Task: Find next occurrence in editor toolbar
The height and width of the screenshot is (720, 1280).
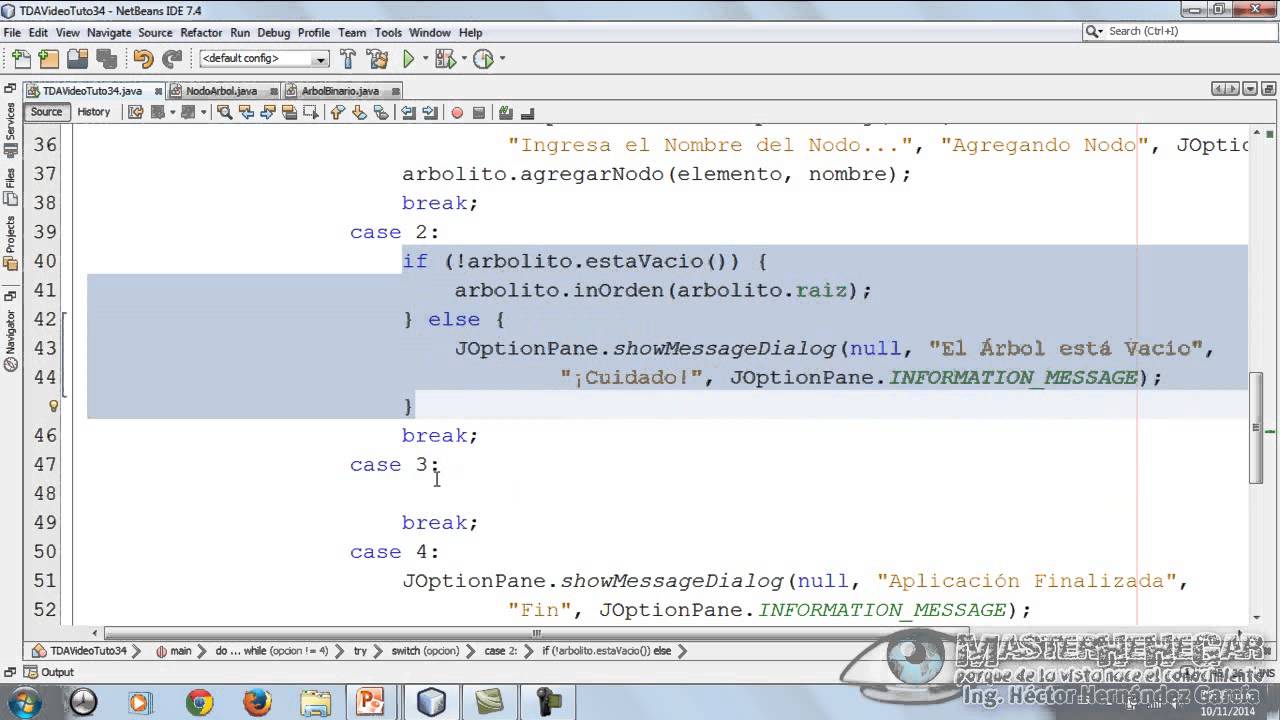Action: (x=267, y=112)
